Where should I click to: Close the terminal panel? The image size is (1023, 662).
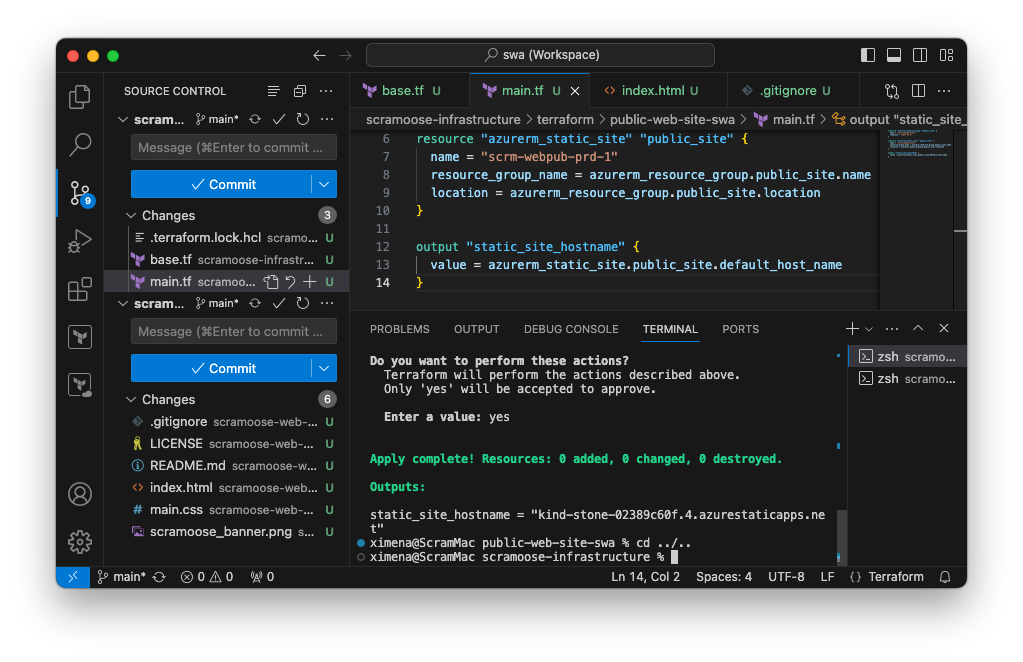pos(943,329)
